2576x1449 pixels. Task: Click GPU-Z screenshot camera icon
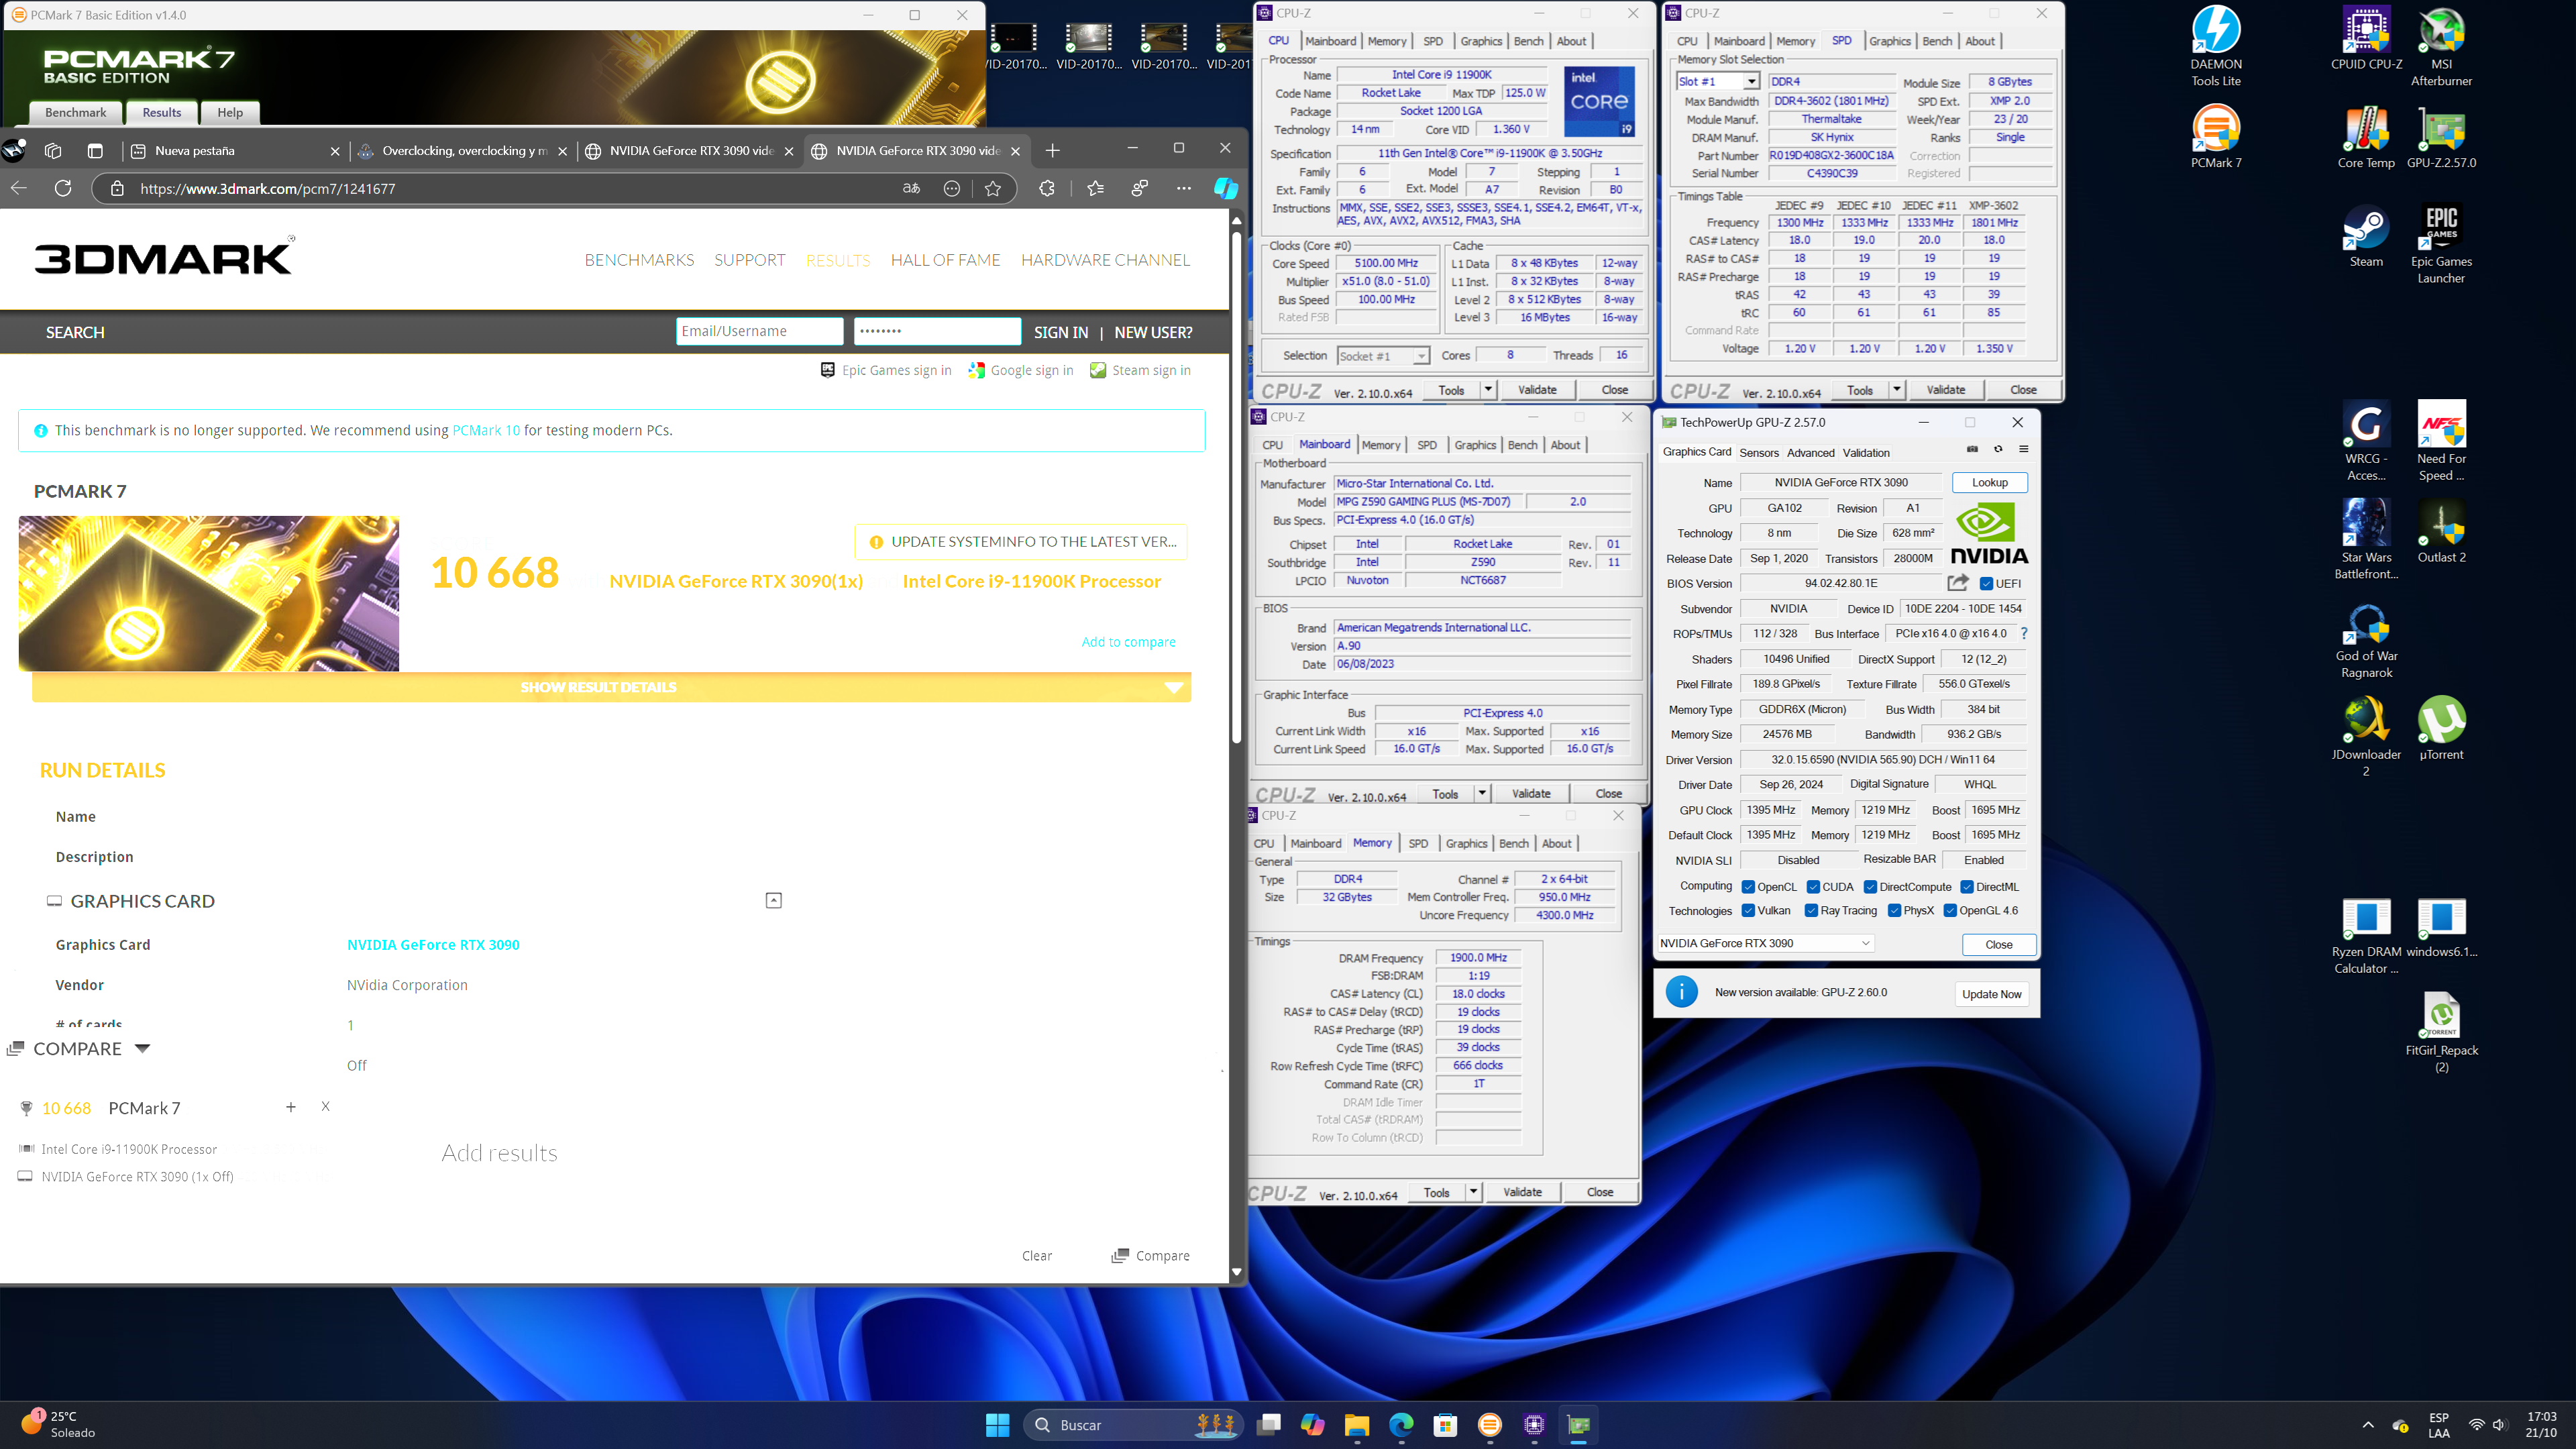[x=1972, y=449]
